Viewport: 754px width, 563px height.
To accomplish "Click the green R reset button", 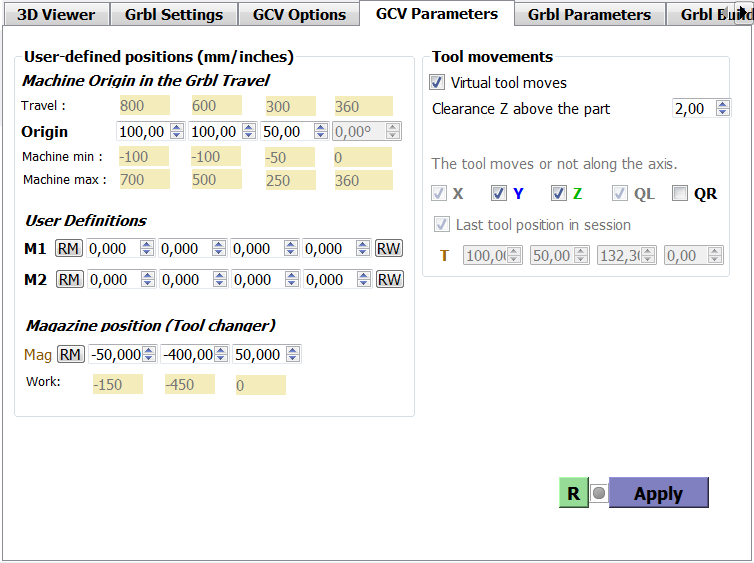I will pos(574,493).
